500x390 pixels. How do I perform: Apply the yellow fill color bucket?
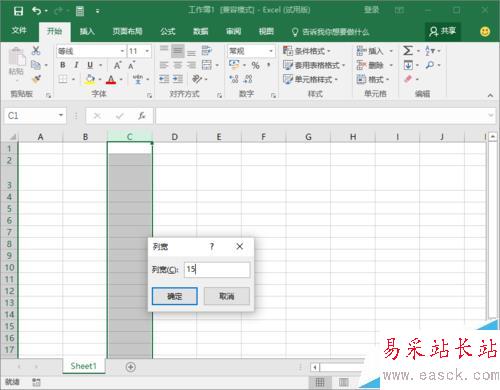pos(89,79)
